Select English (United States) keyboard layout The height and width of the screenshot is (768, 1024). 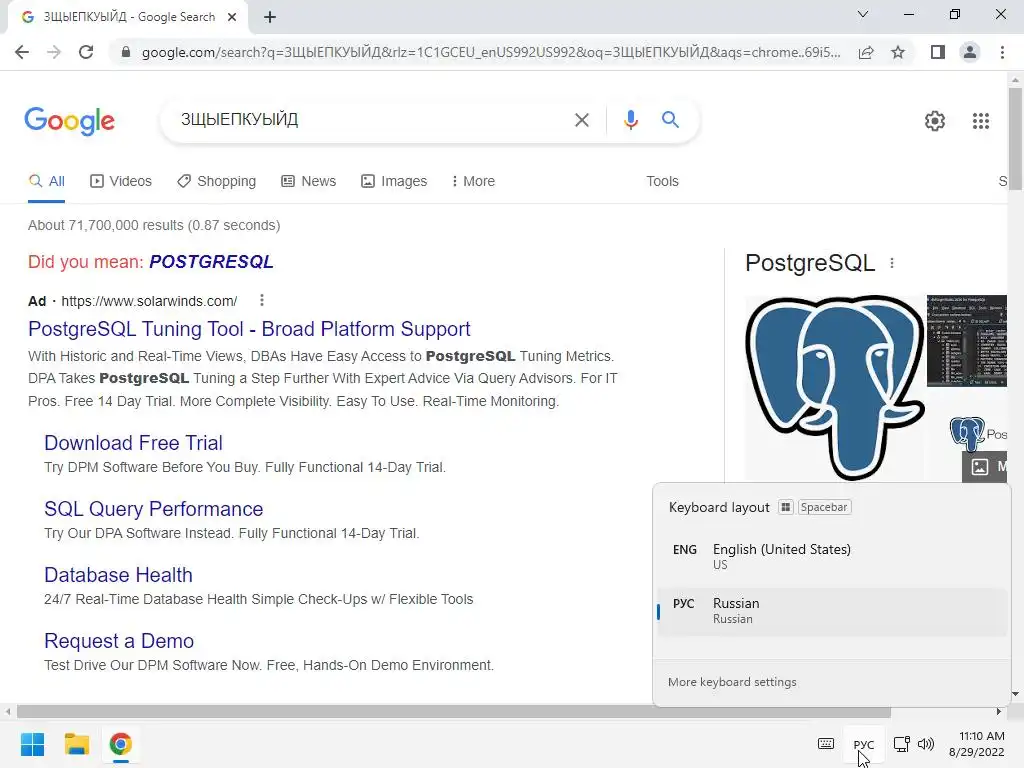(x=831, y=556)
